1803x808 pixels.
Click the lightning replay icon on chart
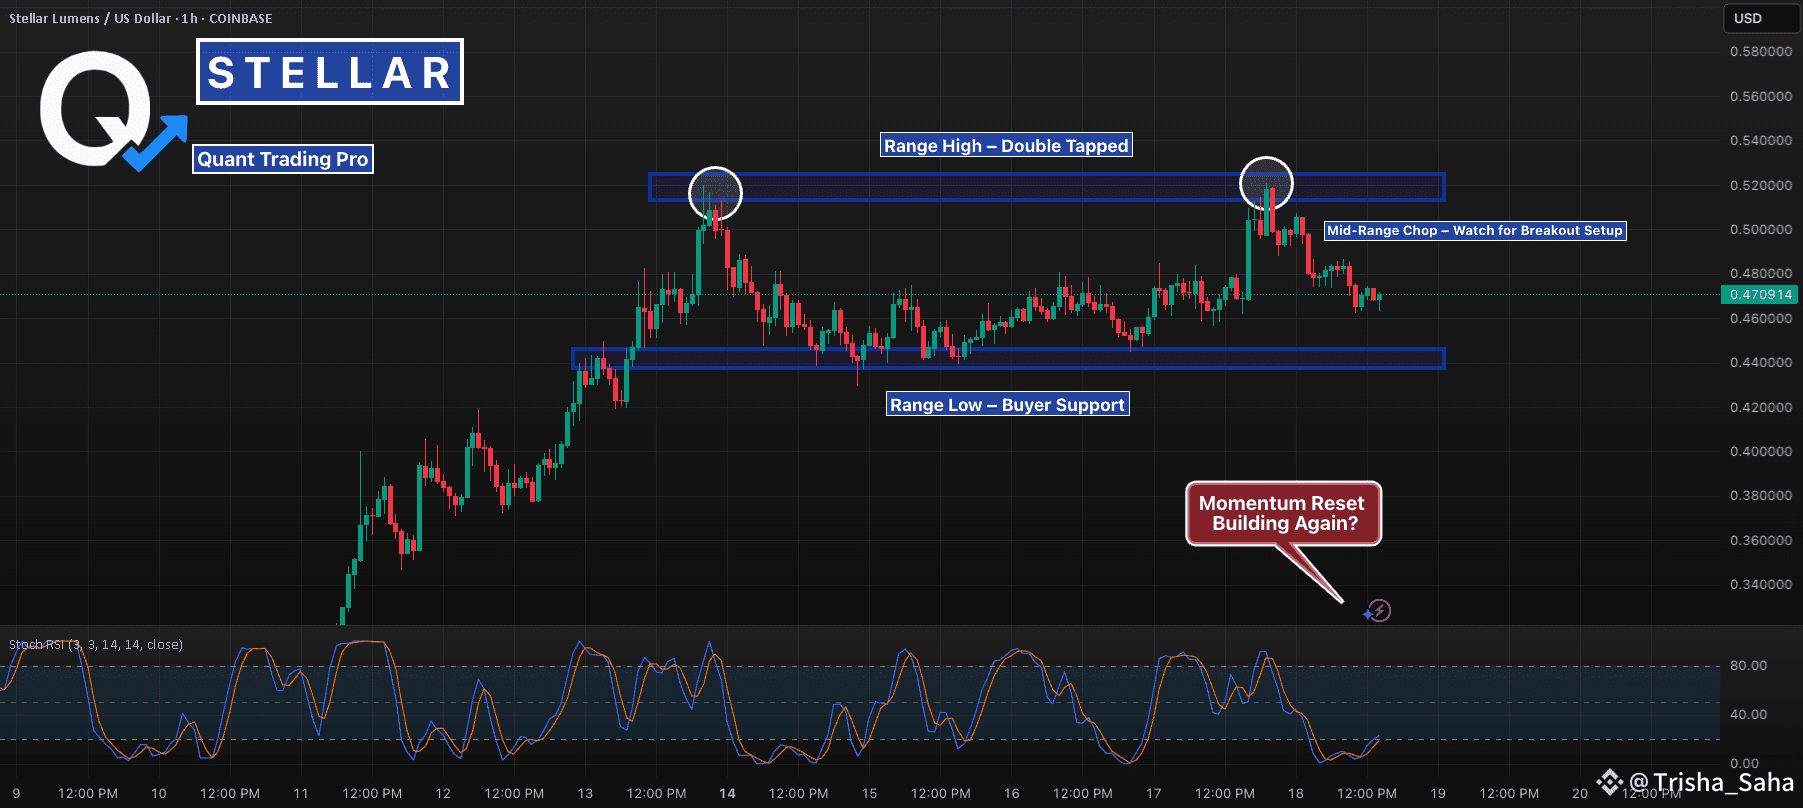coord(1378,611)
